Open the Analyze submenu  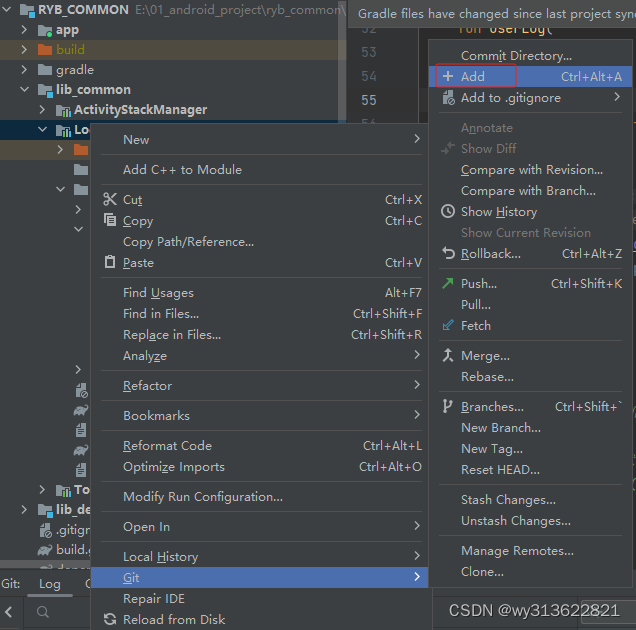(x=261, y=355)
